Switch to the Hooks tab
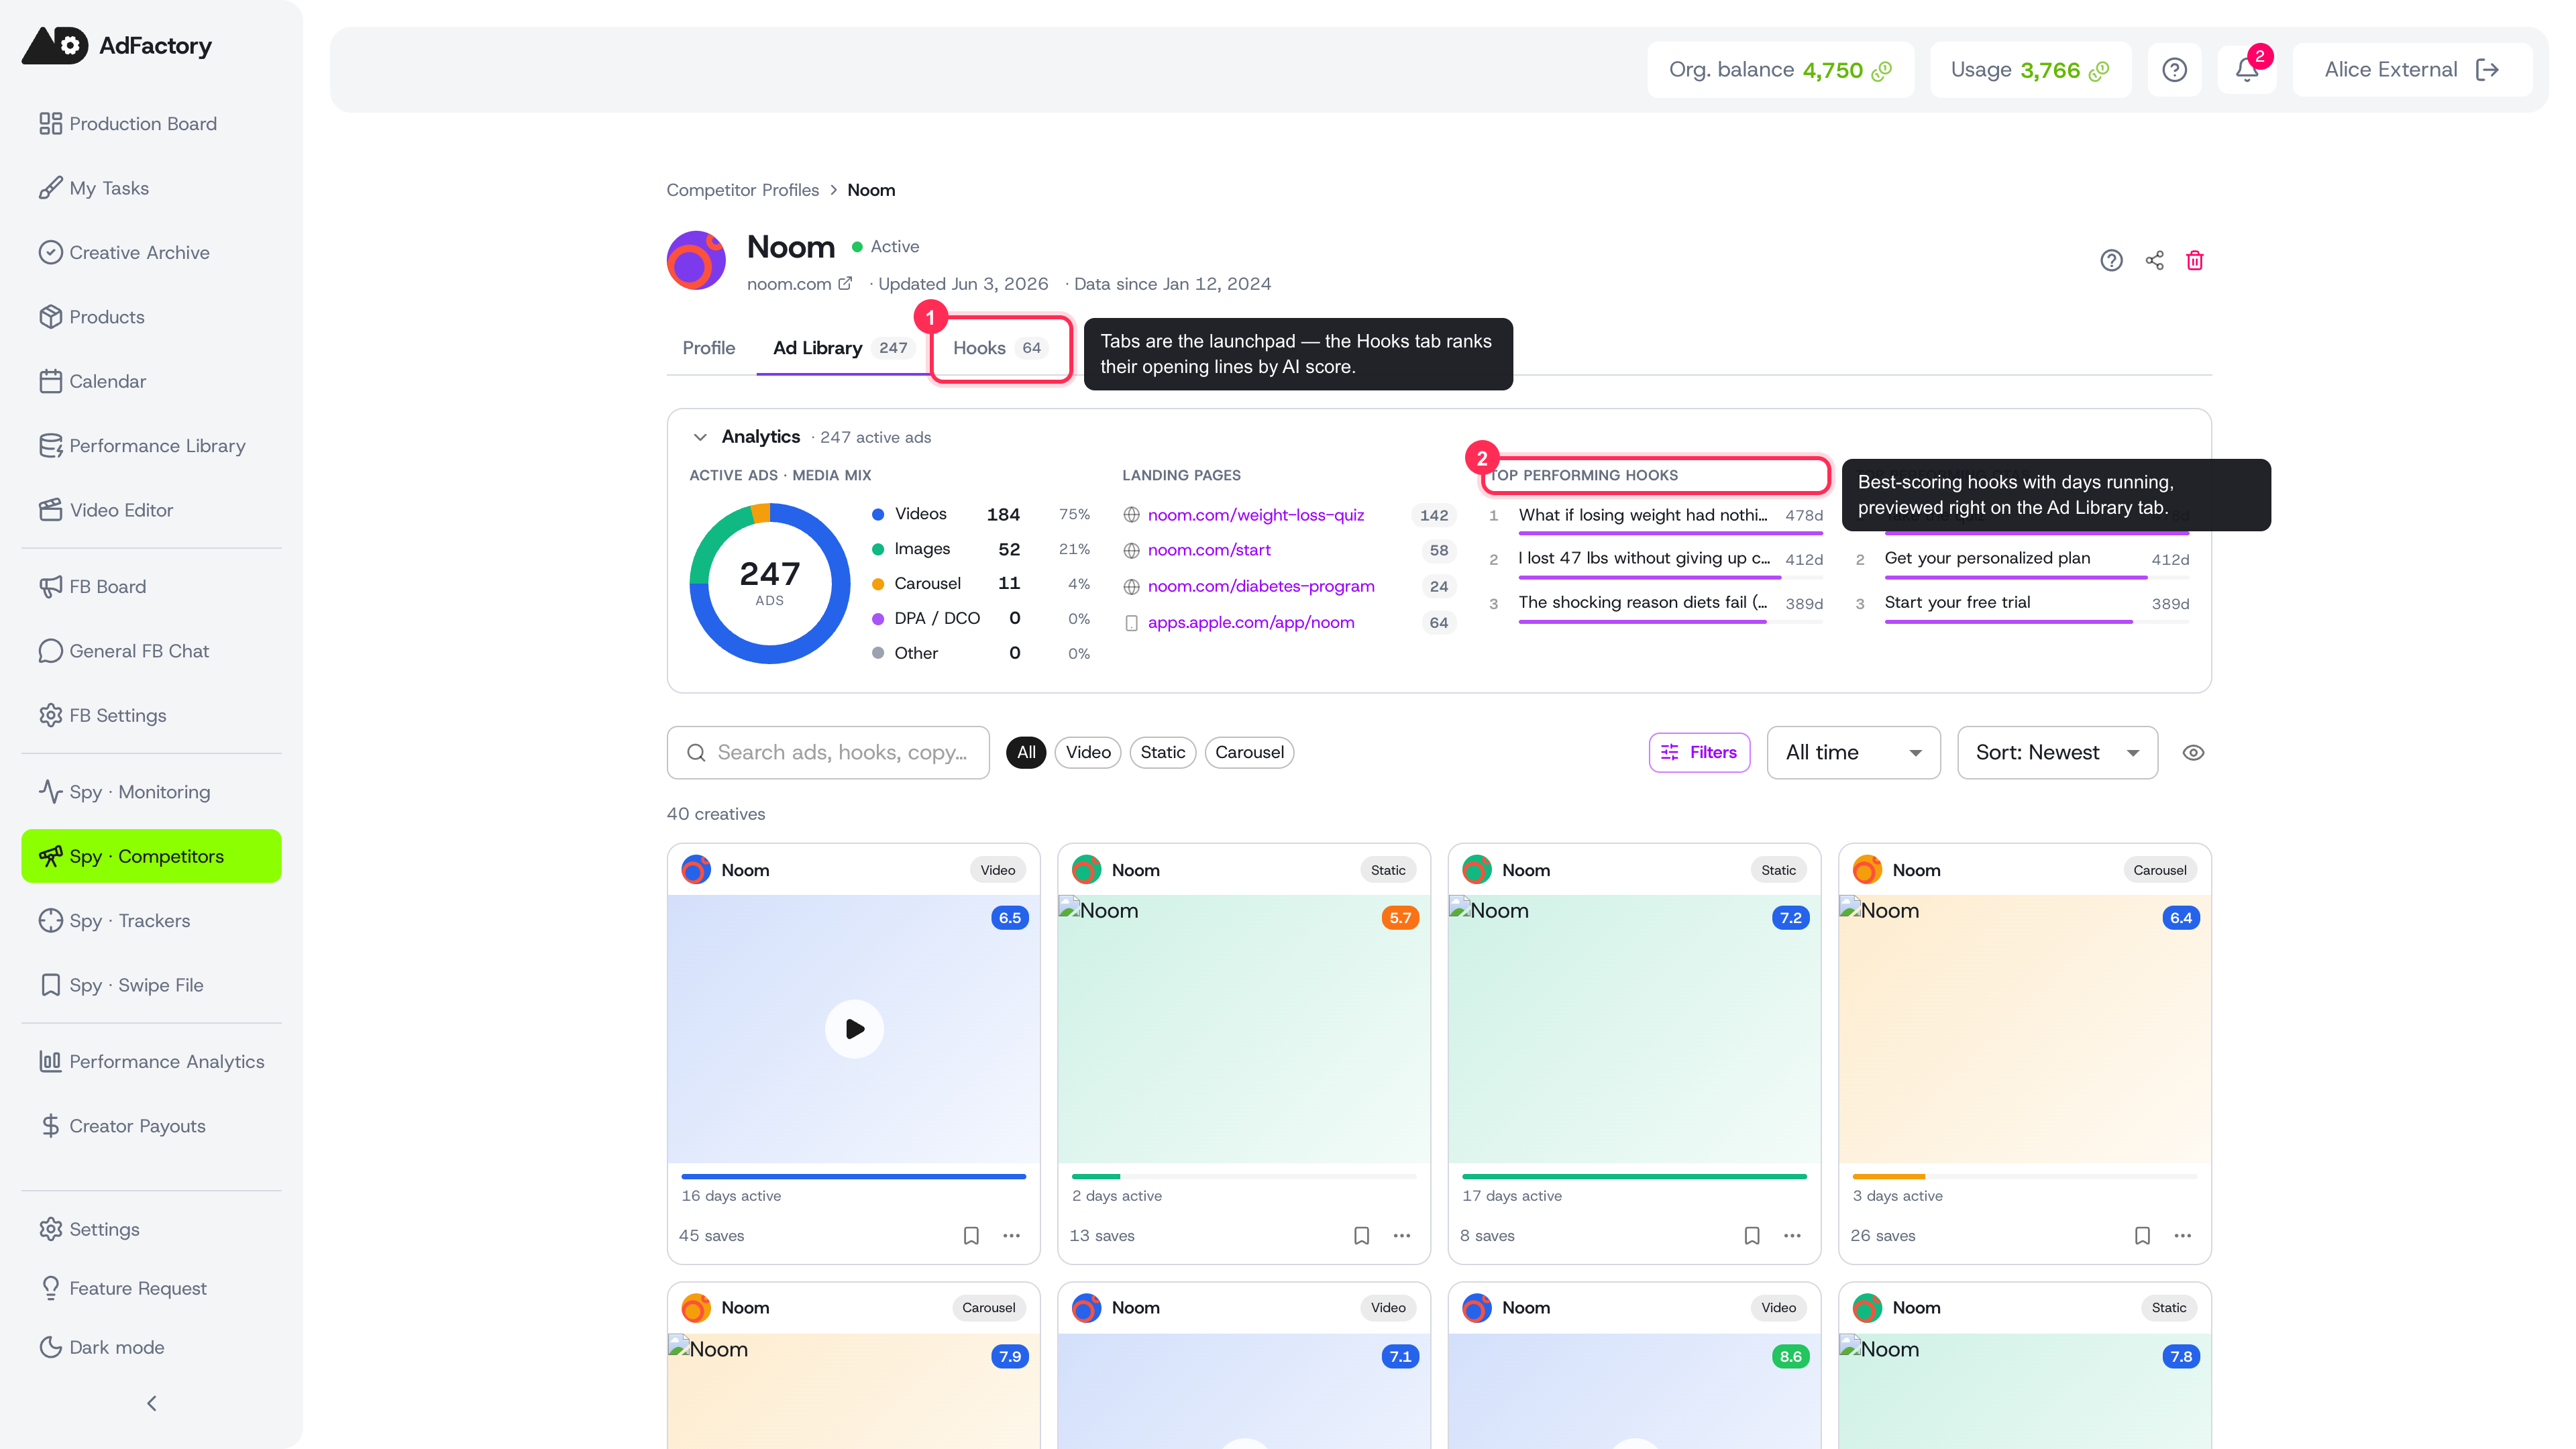This screenshot has width=2576, height=1449. pos(1000,348)
